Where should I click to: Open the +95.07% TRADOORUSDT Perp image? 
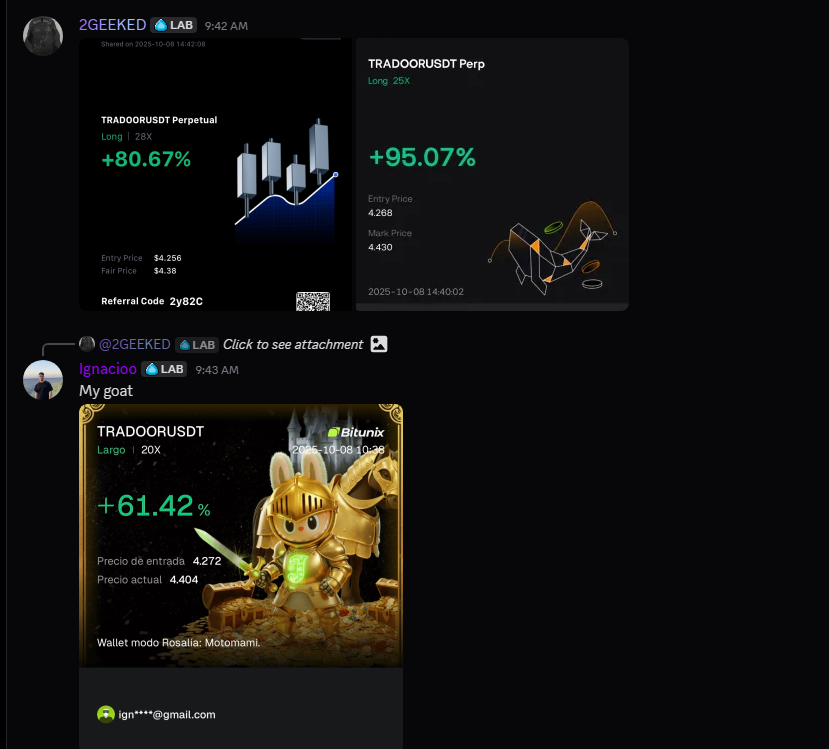(492, 174)
